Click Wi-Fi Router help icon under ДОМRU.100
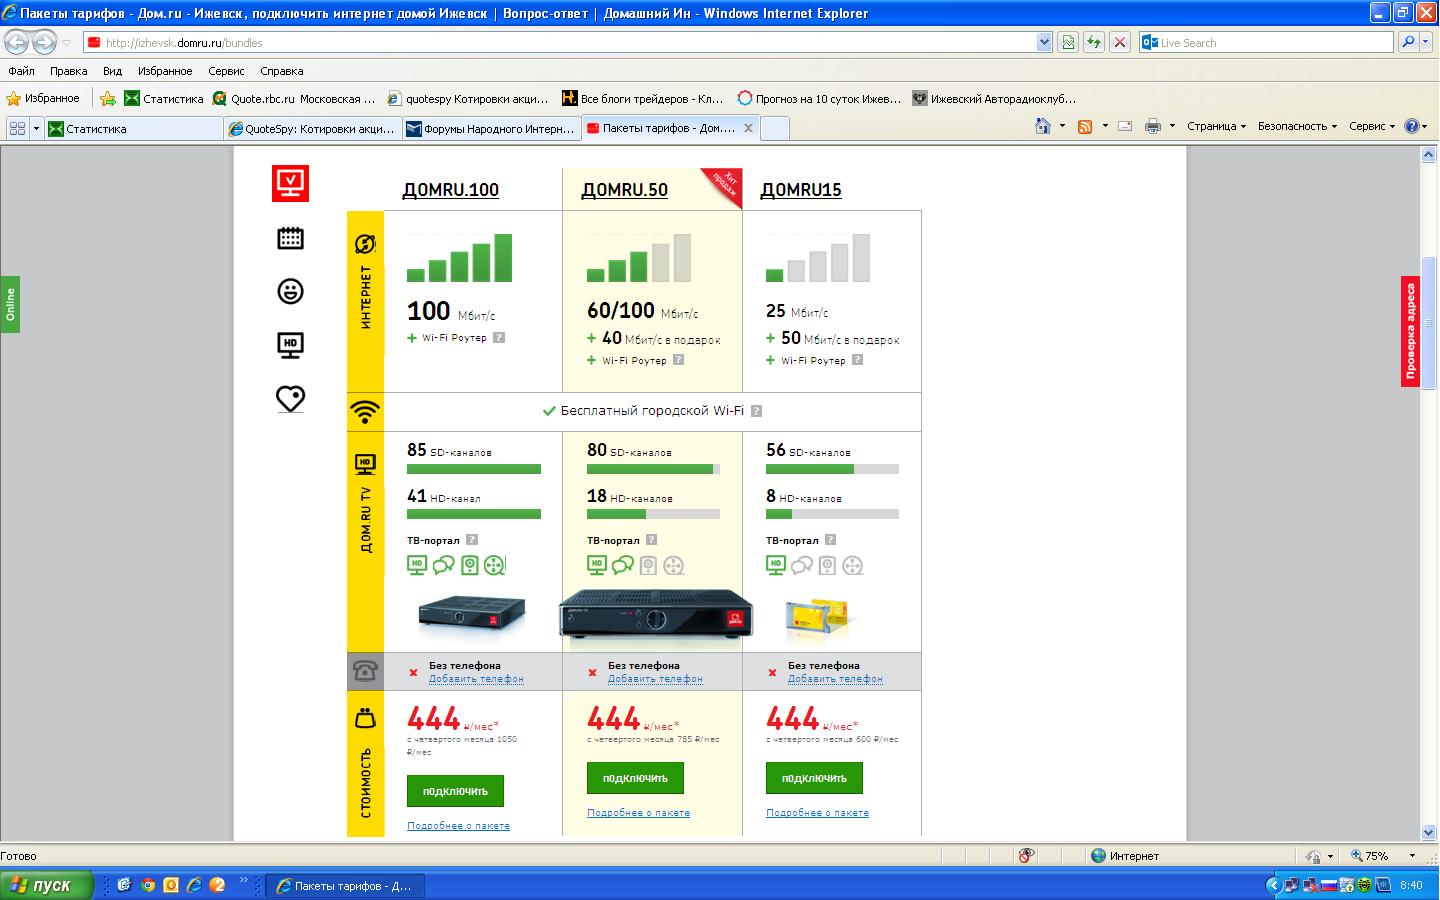Screen dimensions: 1440x900 point(499,338)
